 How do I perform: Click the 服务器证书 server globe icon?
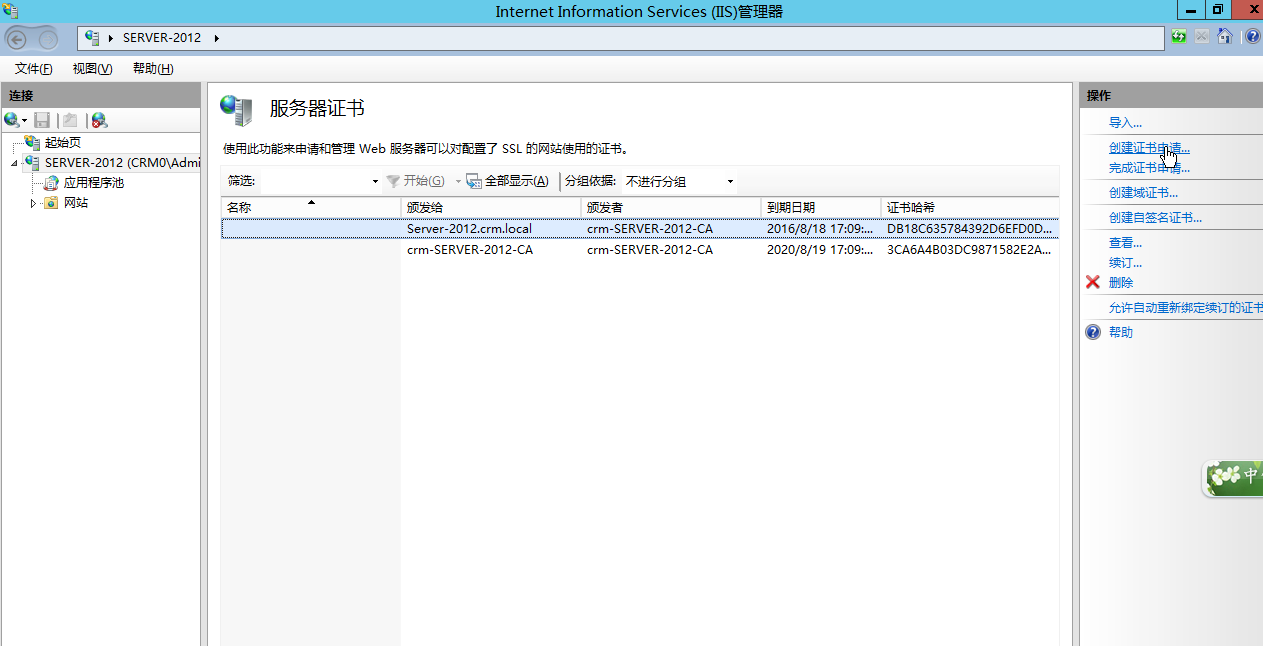(x=237, y=110)
